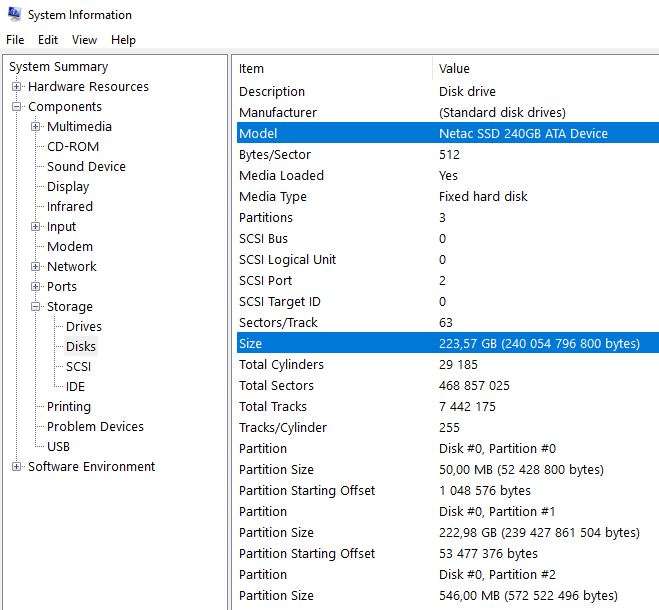This screenshot has height=610, width=659.
Task: Select the Description row
Action: [x=448, y=92]
